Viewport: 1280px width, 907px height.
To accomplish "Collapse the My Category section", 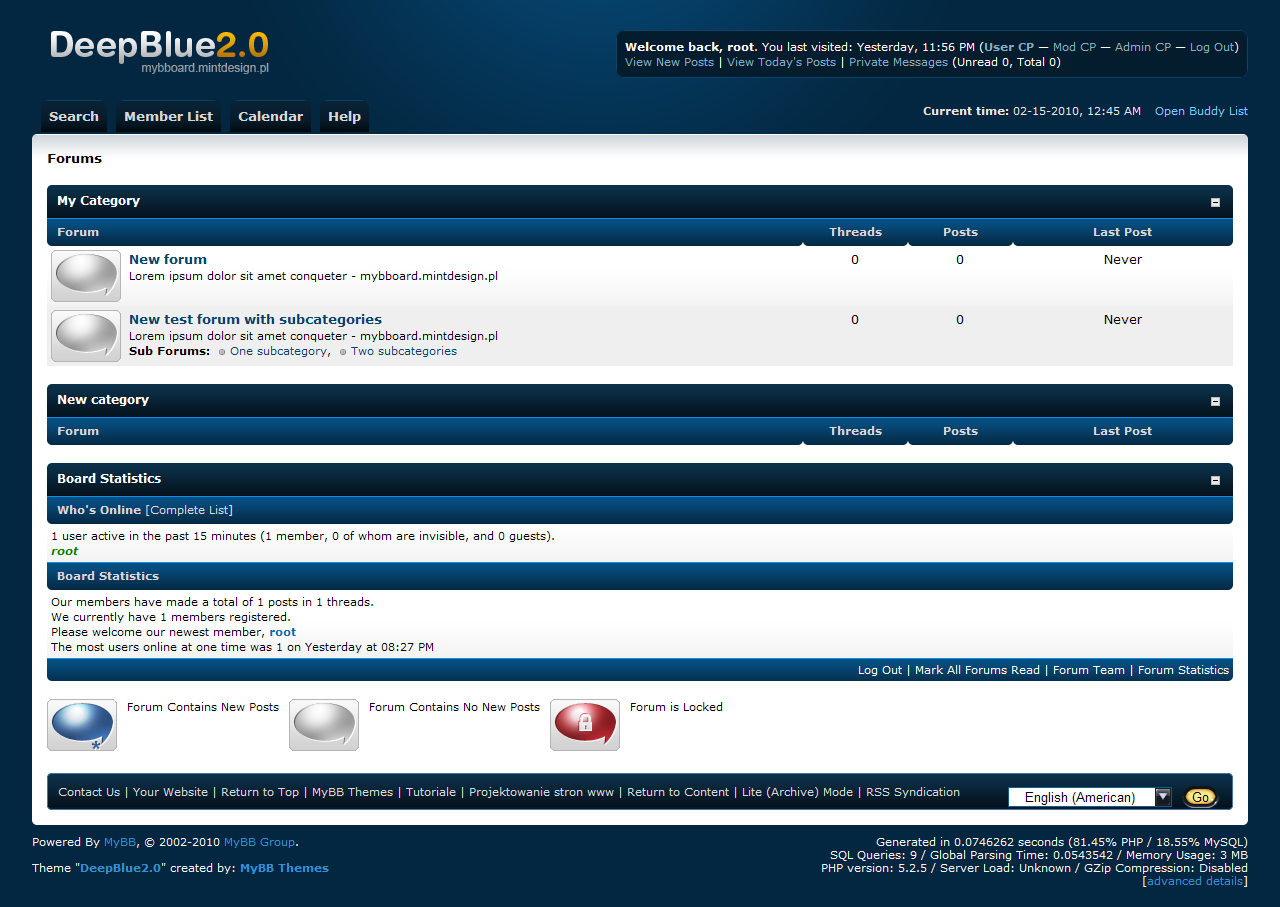I will (x=1215, y=202).
